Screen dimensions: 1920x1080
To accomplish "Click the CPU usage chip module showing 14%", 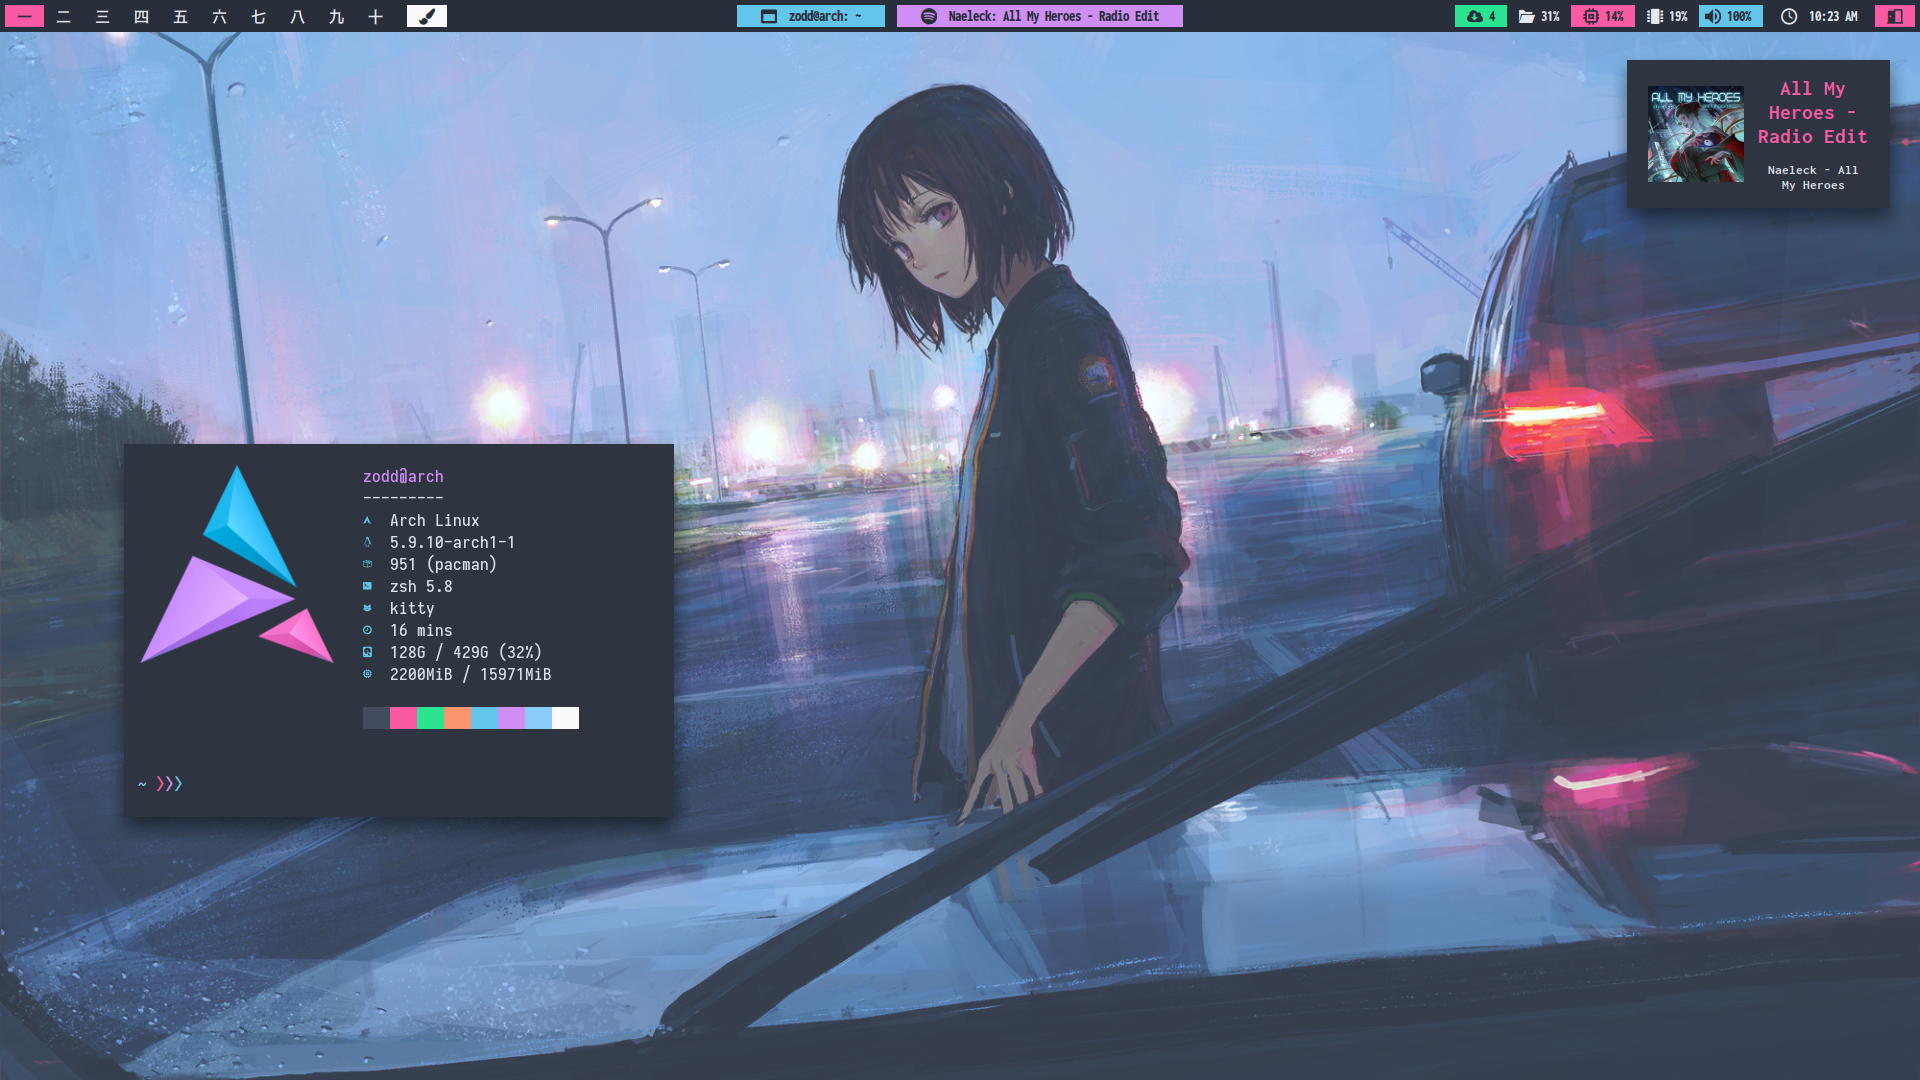I will tap(1602, 16).
